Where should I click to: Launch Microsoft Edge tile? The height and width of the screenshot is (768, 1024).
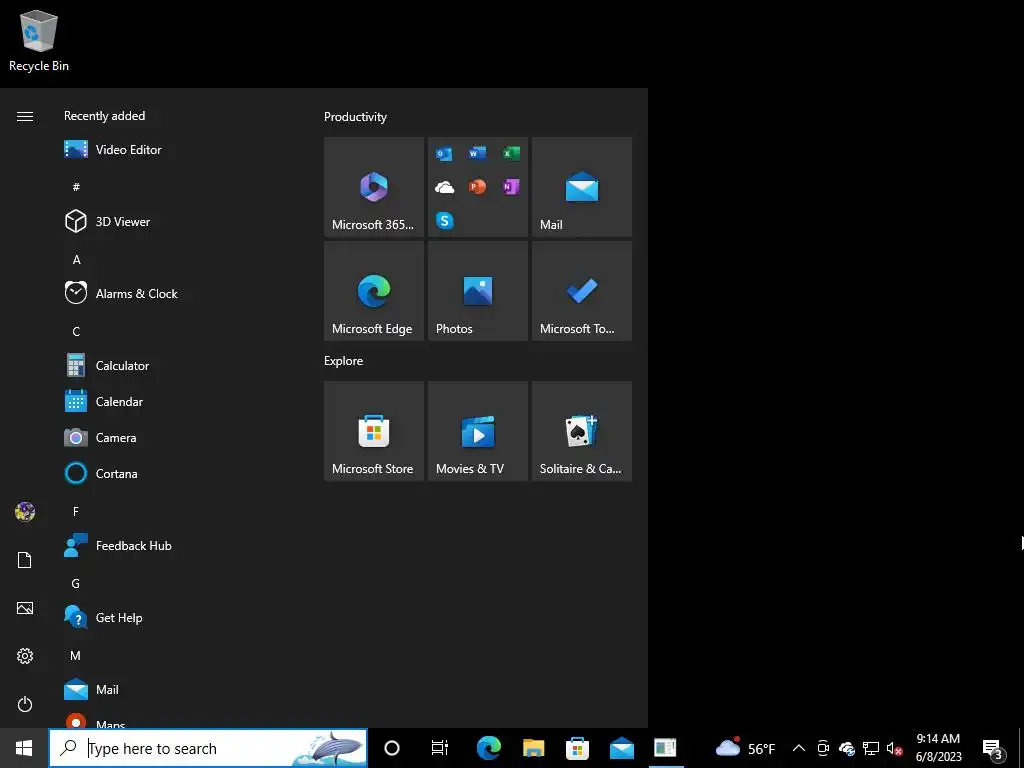click(374, 291)
